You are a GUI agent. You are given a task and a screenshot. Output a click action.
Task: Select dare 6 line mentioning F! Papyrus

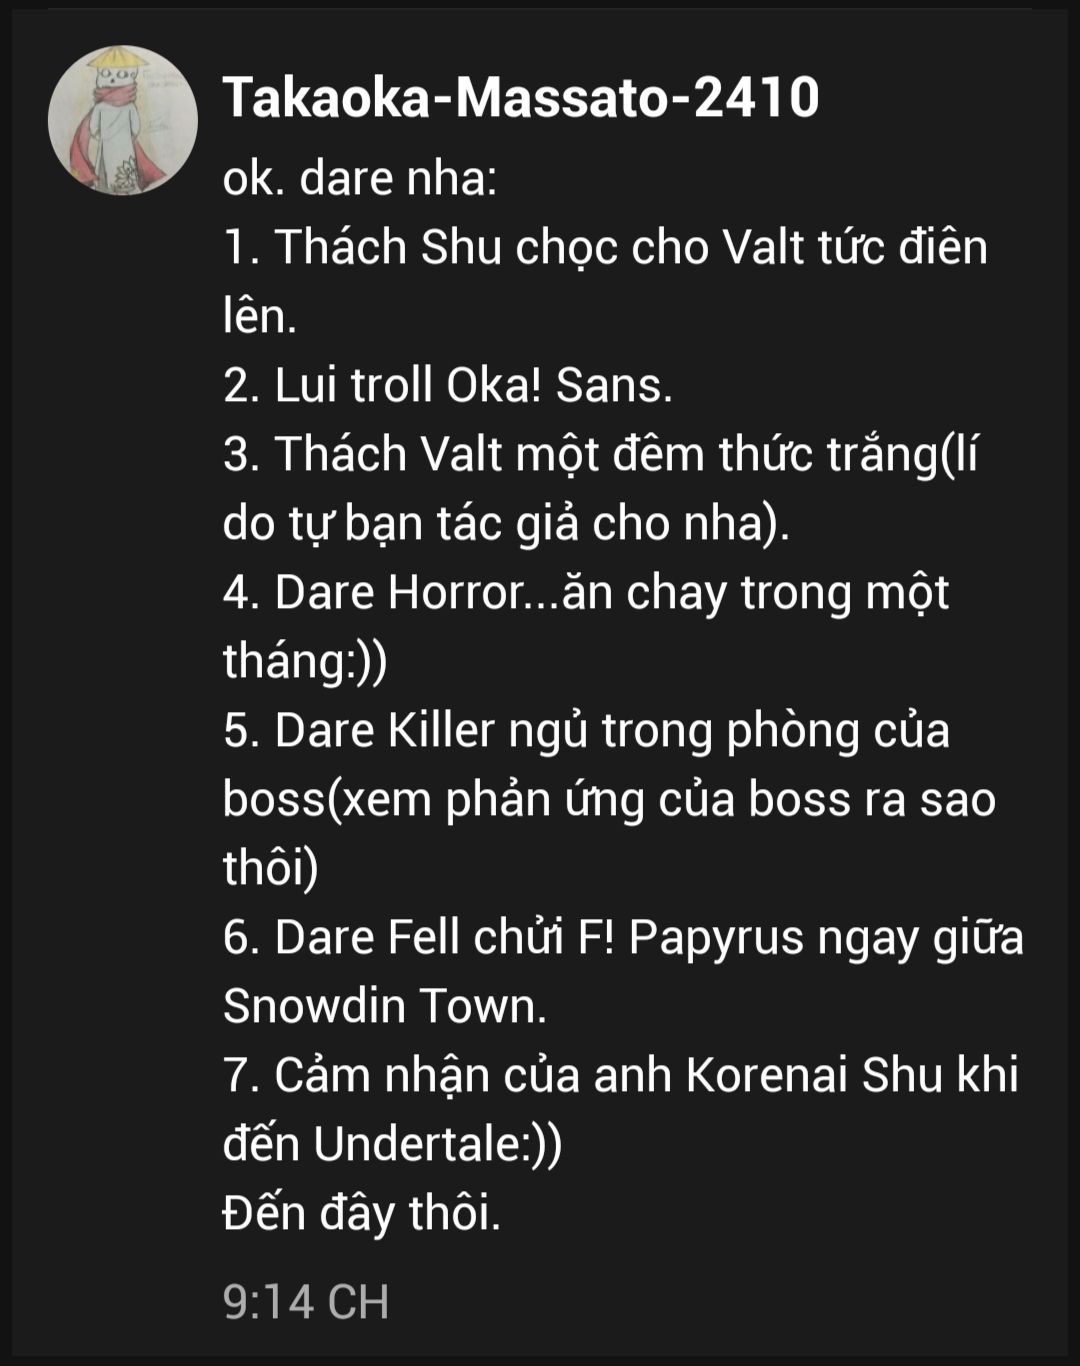[623, 937]
